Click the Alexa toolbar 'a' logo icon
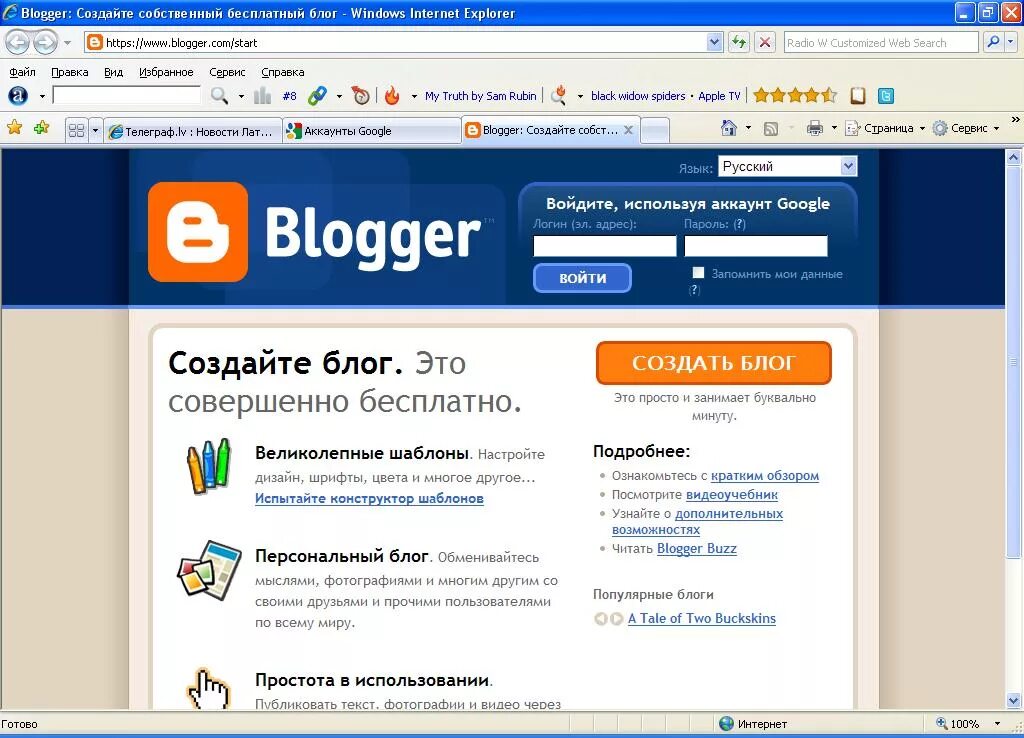 tap(18, 96)
